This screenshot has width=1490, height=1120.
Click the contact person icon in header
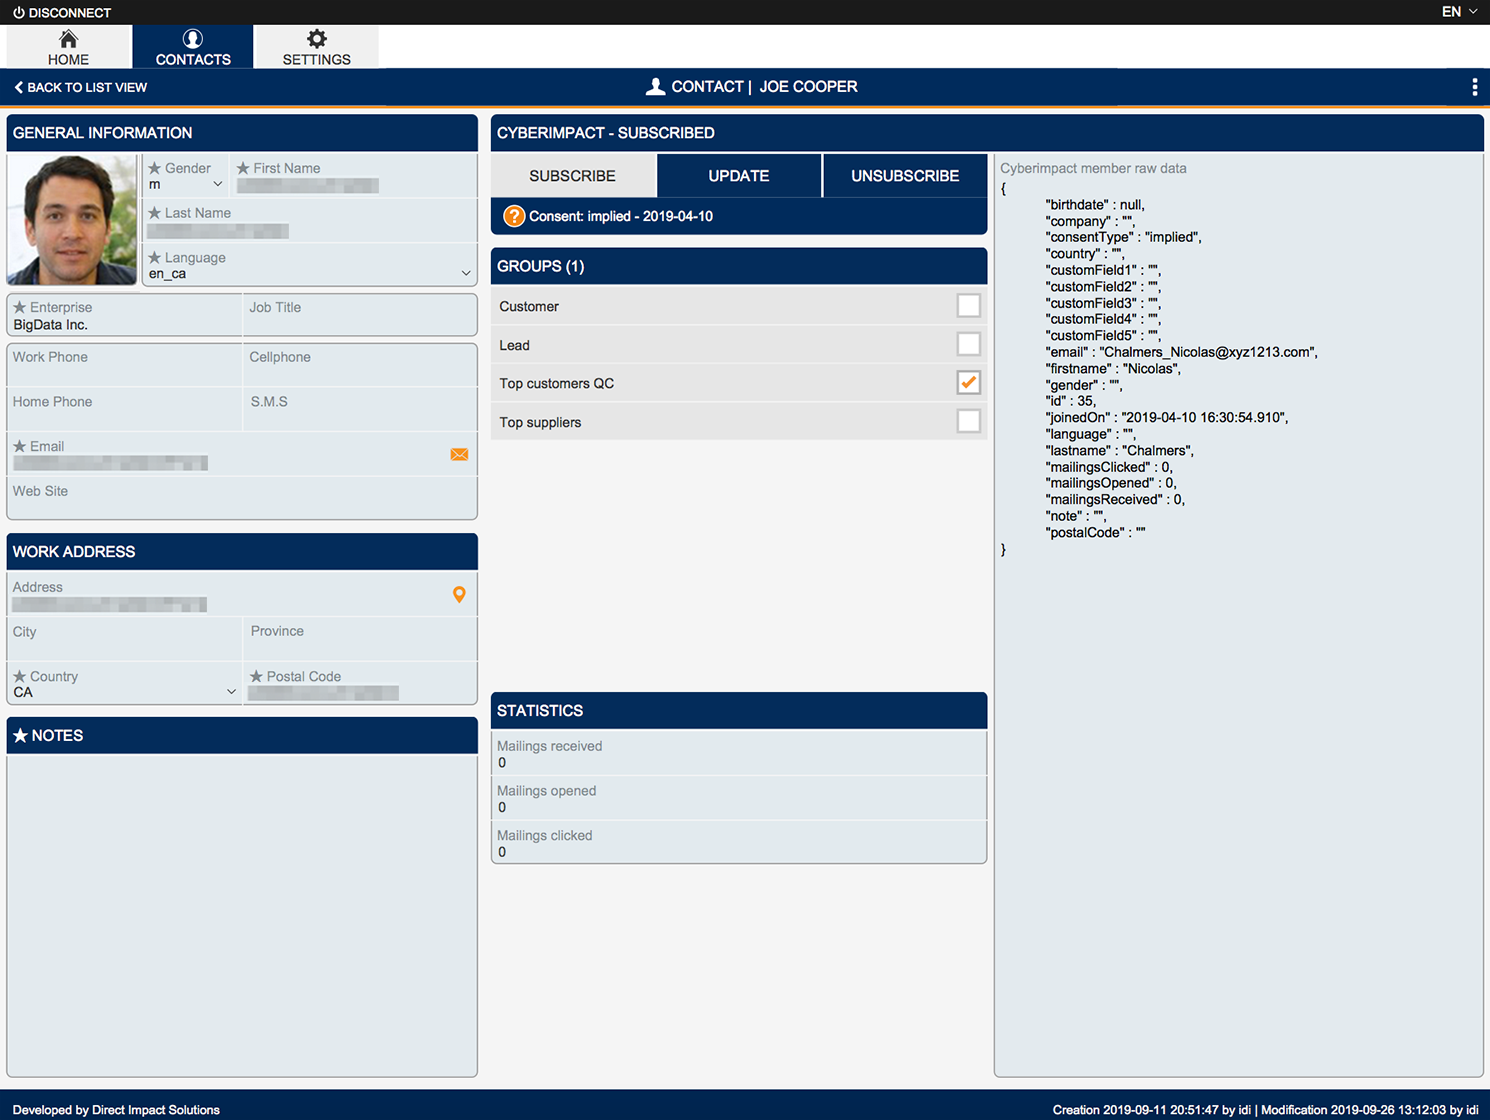click(x=655, y=87)
